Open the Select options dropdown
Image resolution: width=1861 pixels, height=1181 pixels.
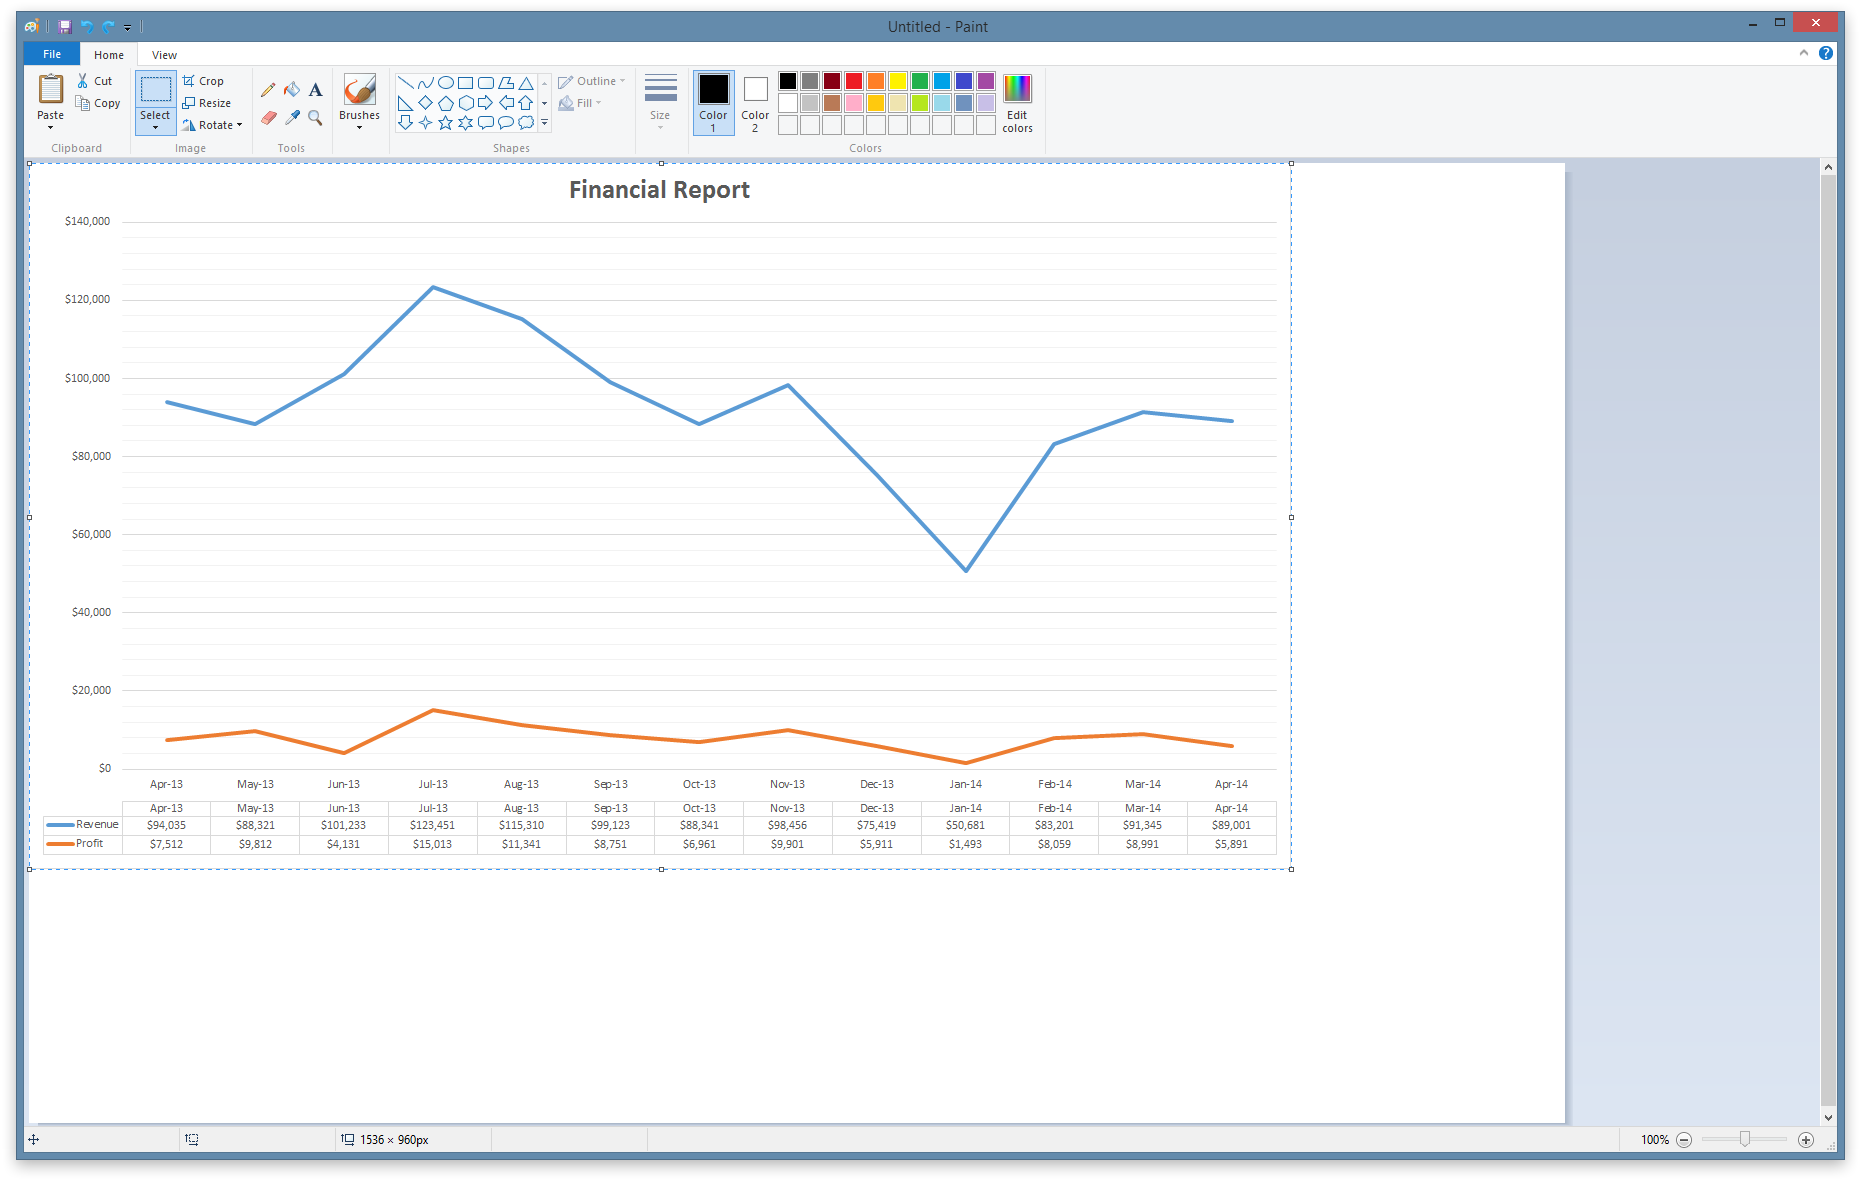155,121
